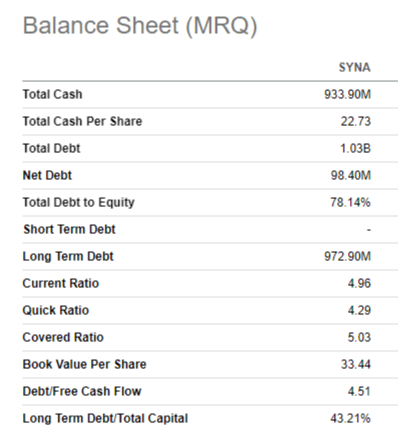
Task: Click the Covered Ratio label
Action: click(x=63, y=337)
